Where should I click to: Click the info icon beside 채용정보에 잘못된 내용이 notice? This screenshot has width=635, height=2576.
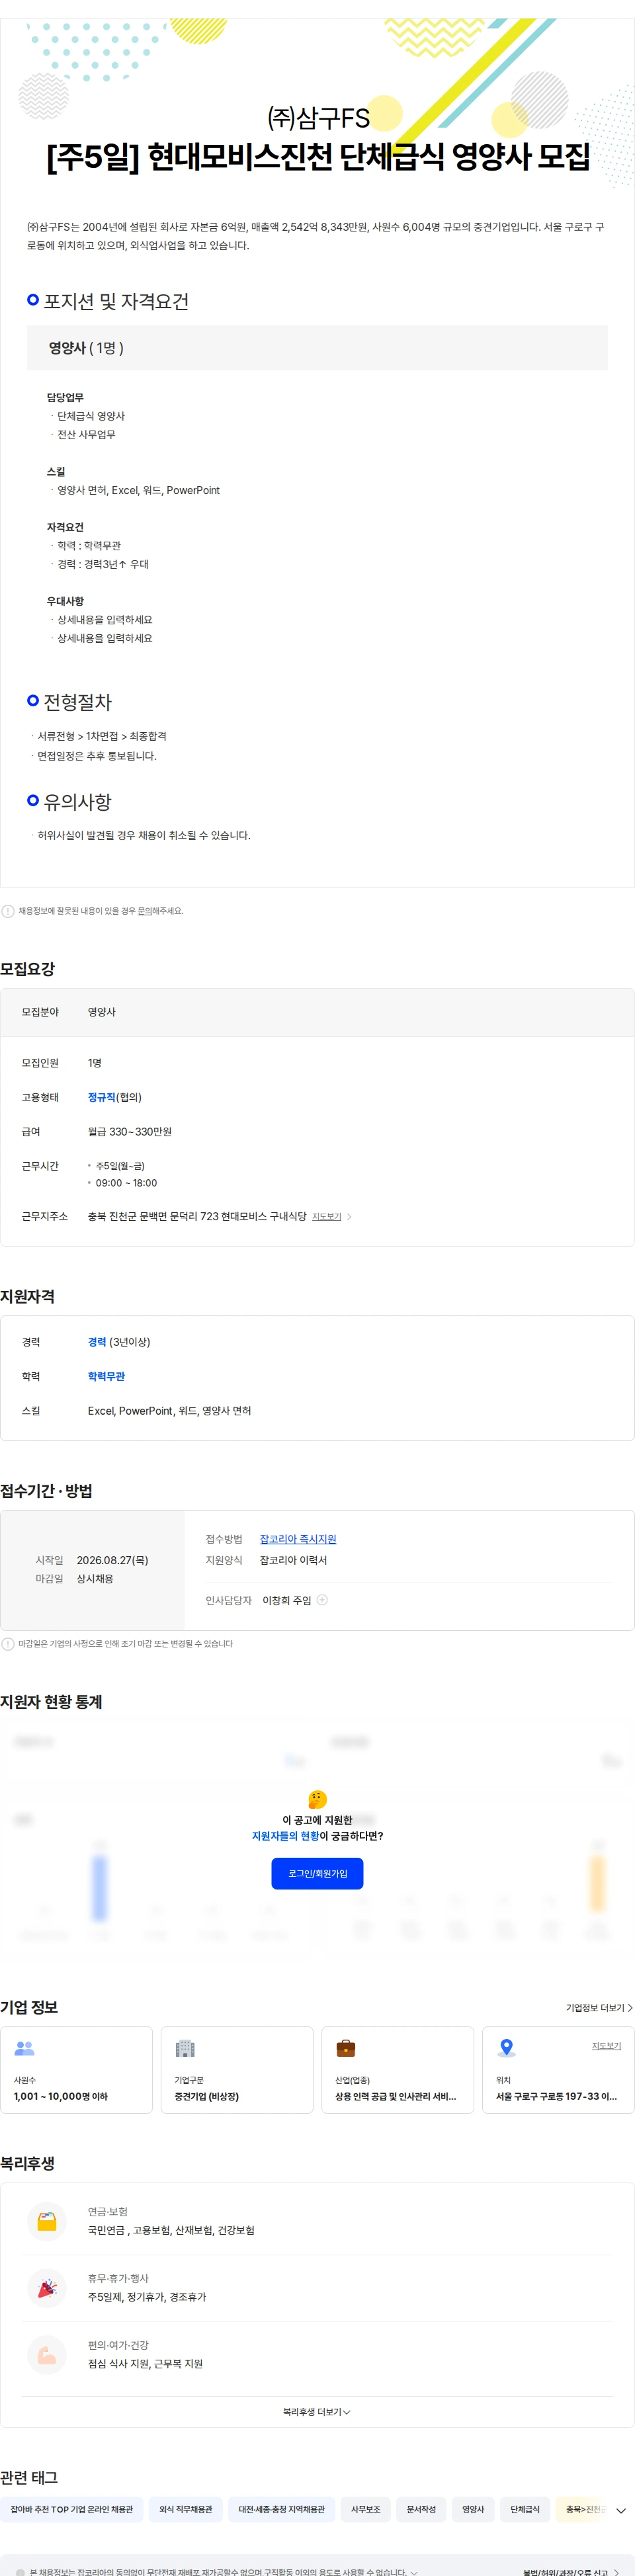tap(8, 911)
